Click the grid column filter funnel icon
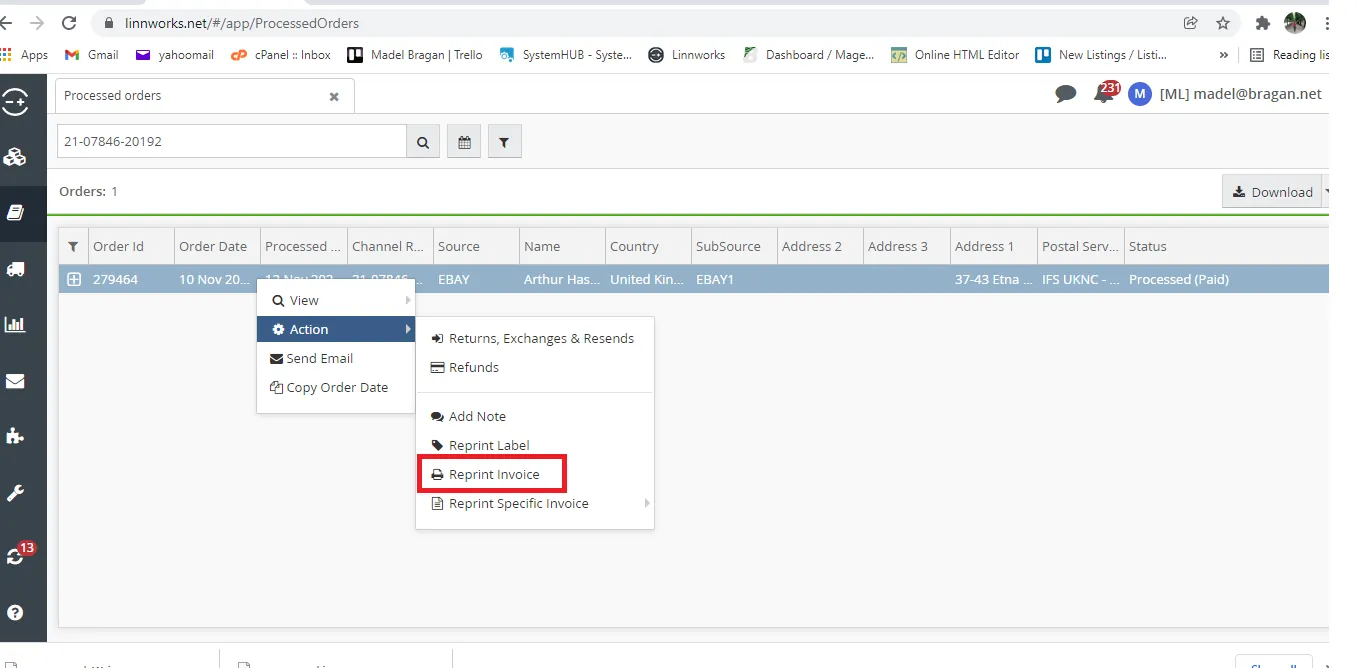The width and height of the screenshot is (1357, 668). point(73,246)
